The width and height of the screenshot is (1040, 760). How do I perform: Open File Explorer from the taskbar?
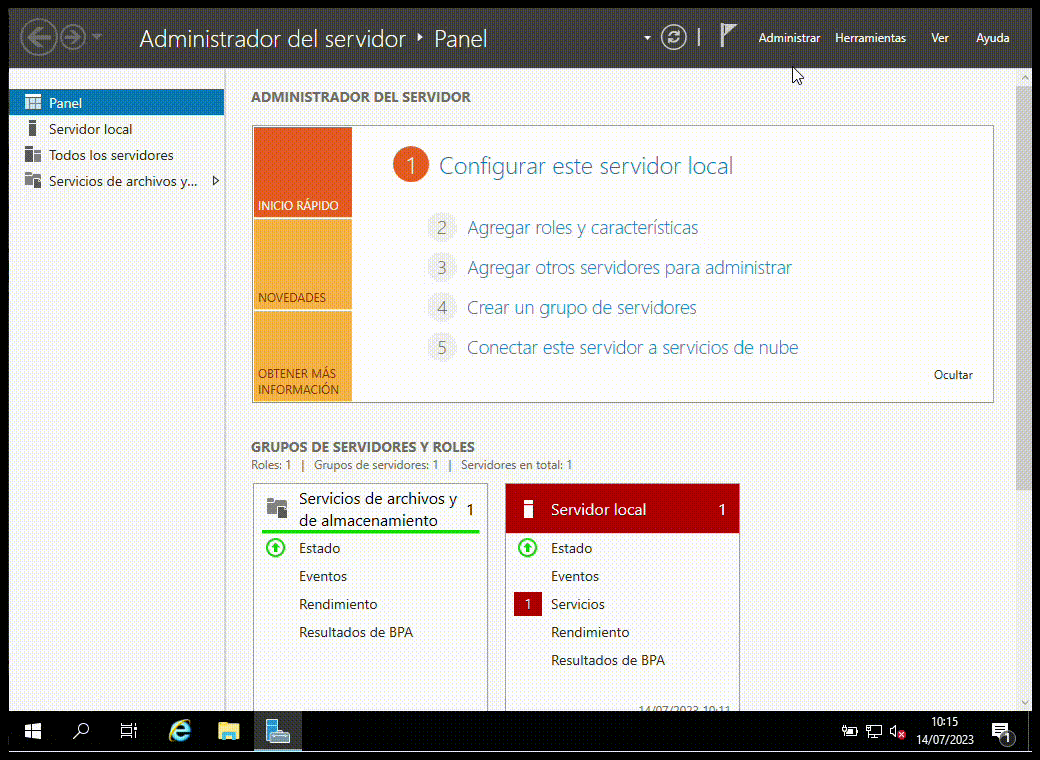pos(228,731)
